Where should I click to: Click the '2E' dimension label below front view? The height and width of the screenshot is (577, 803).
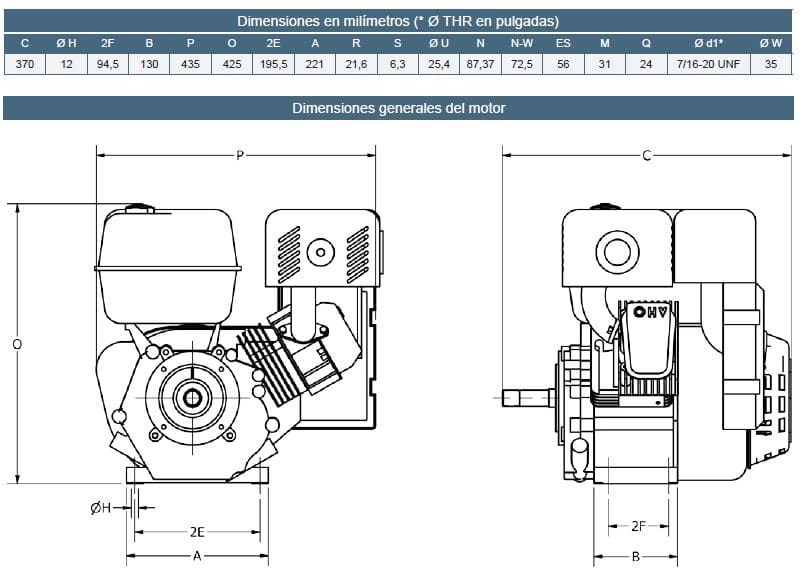click(197, 532)
